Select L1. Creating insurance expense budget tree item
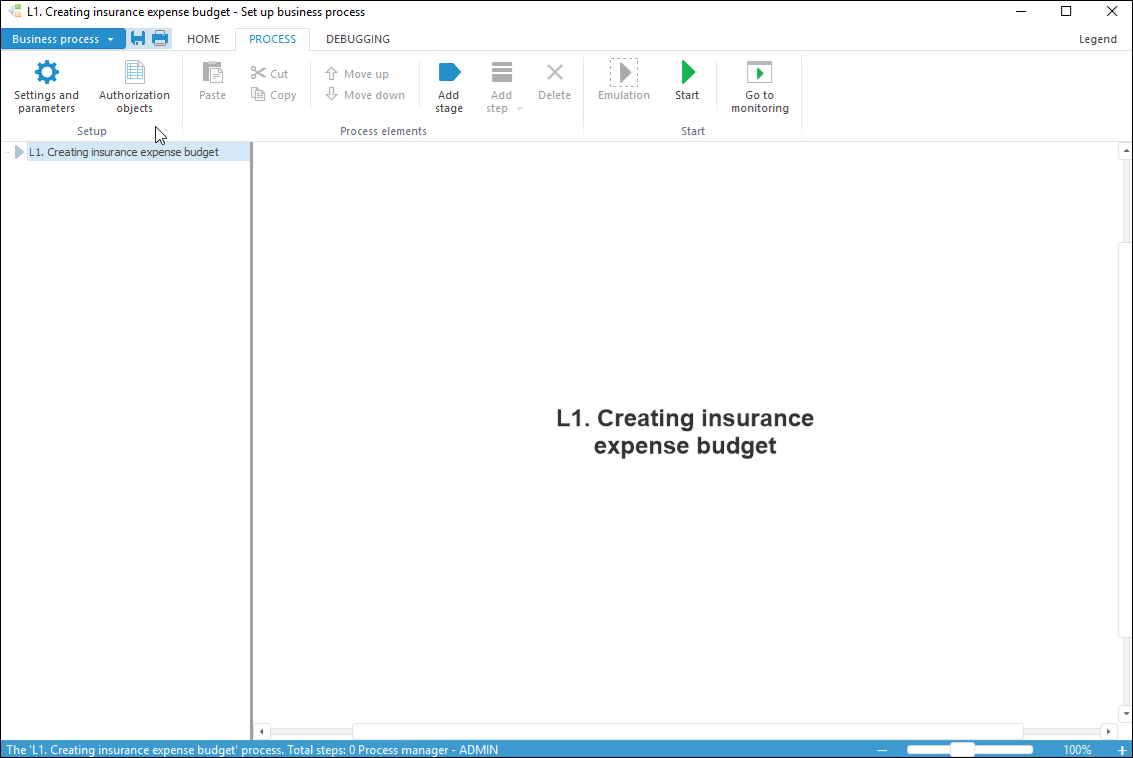The image size is (1133, 758). 124,152
